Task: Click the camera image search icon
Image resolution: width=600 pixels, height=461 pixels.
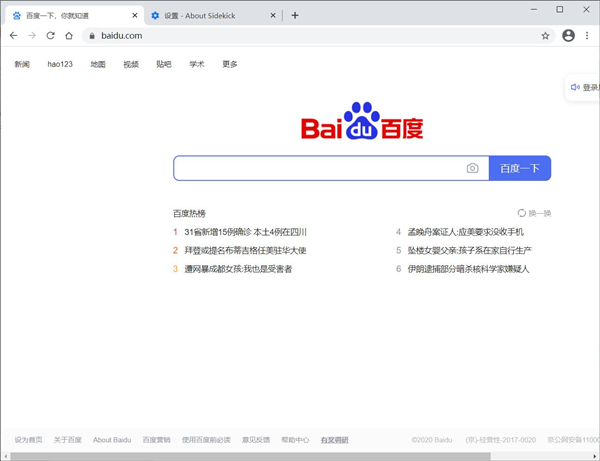Action: coord(472,169)
